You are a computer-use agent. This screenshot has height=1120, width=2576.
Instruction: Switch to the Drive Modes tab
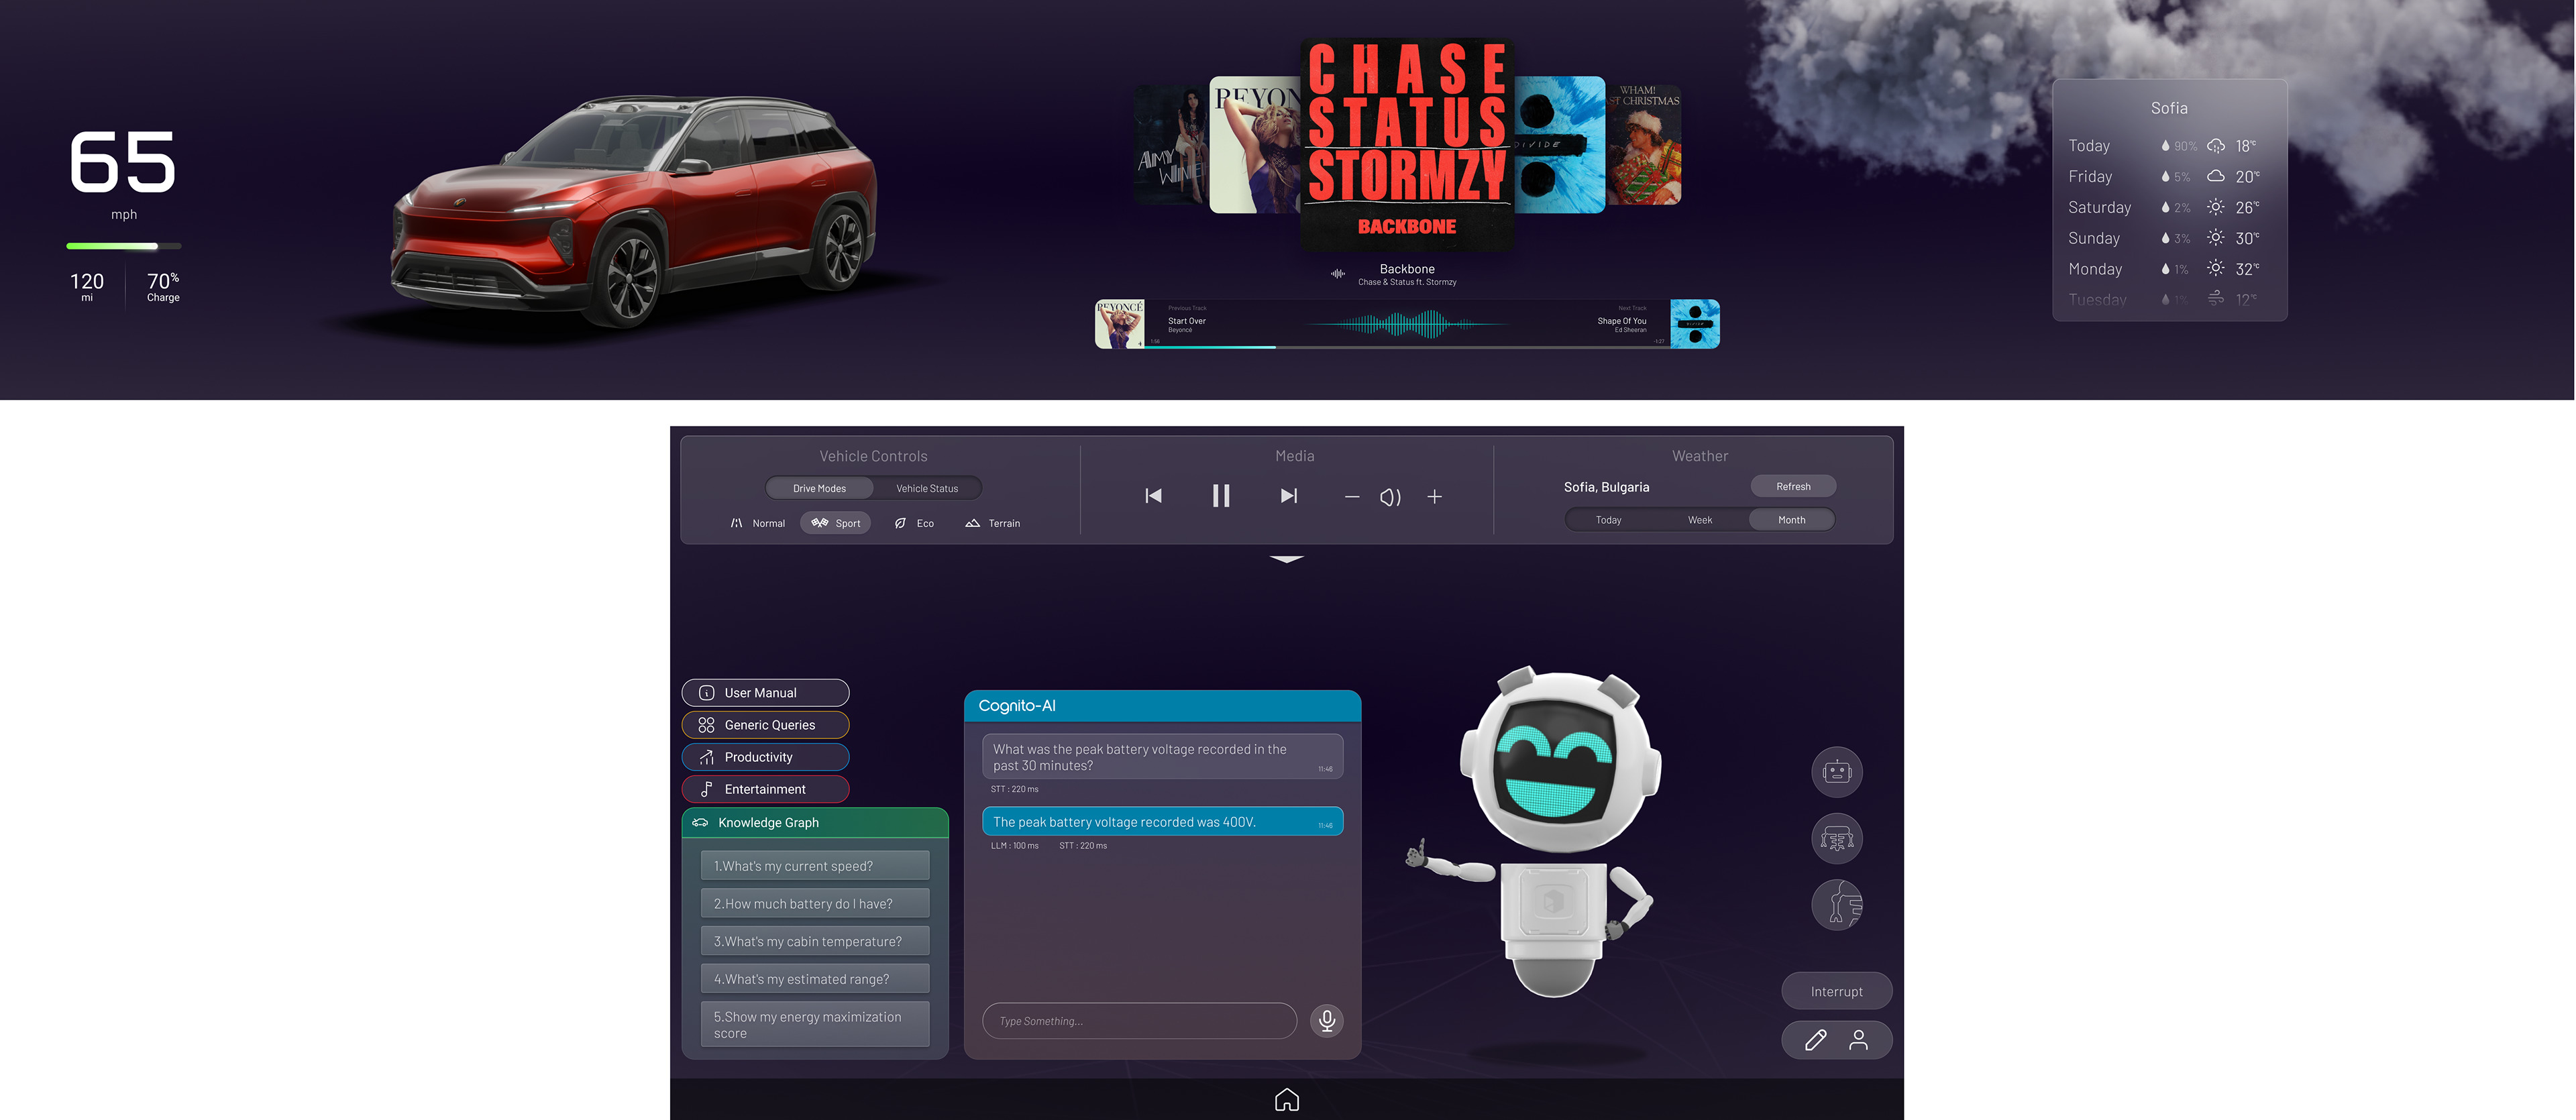point(820,488)
